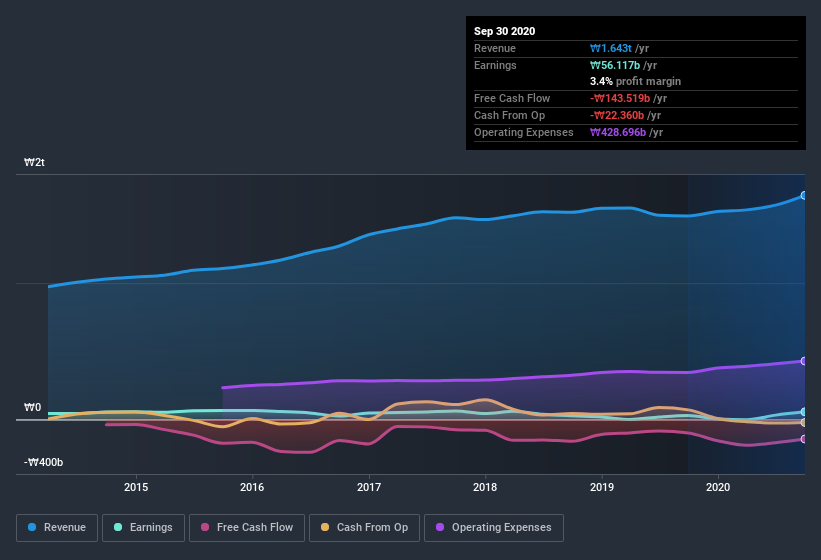Click the Cash From Op endpoint marker
The height and width of the screenshot is (560, 821).
(x=804, y=422)
